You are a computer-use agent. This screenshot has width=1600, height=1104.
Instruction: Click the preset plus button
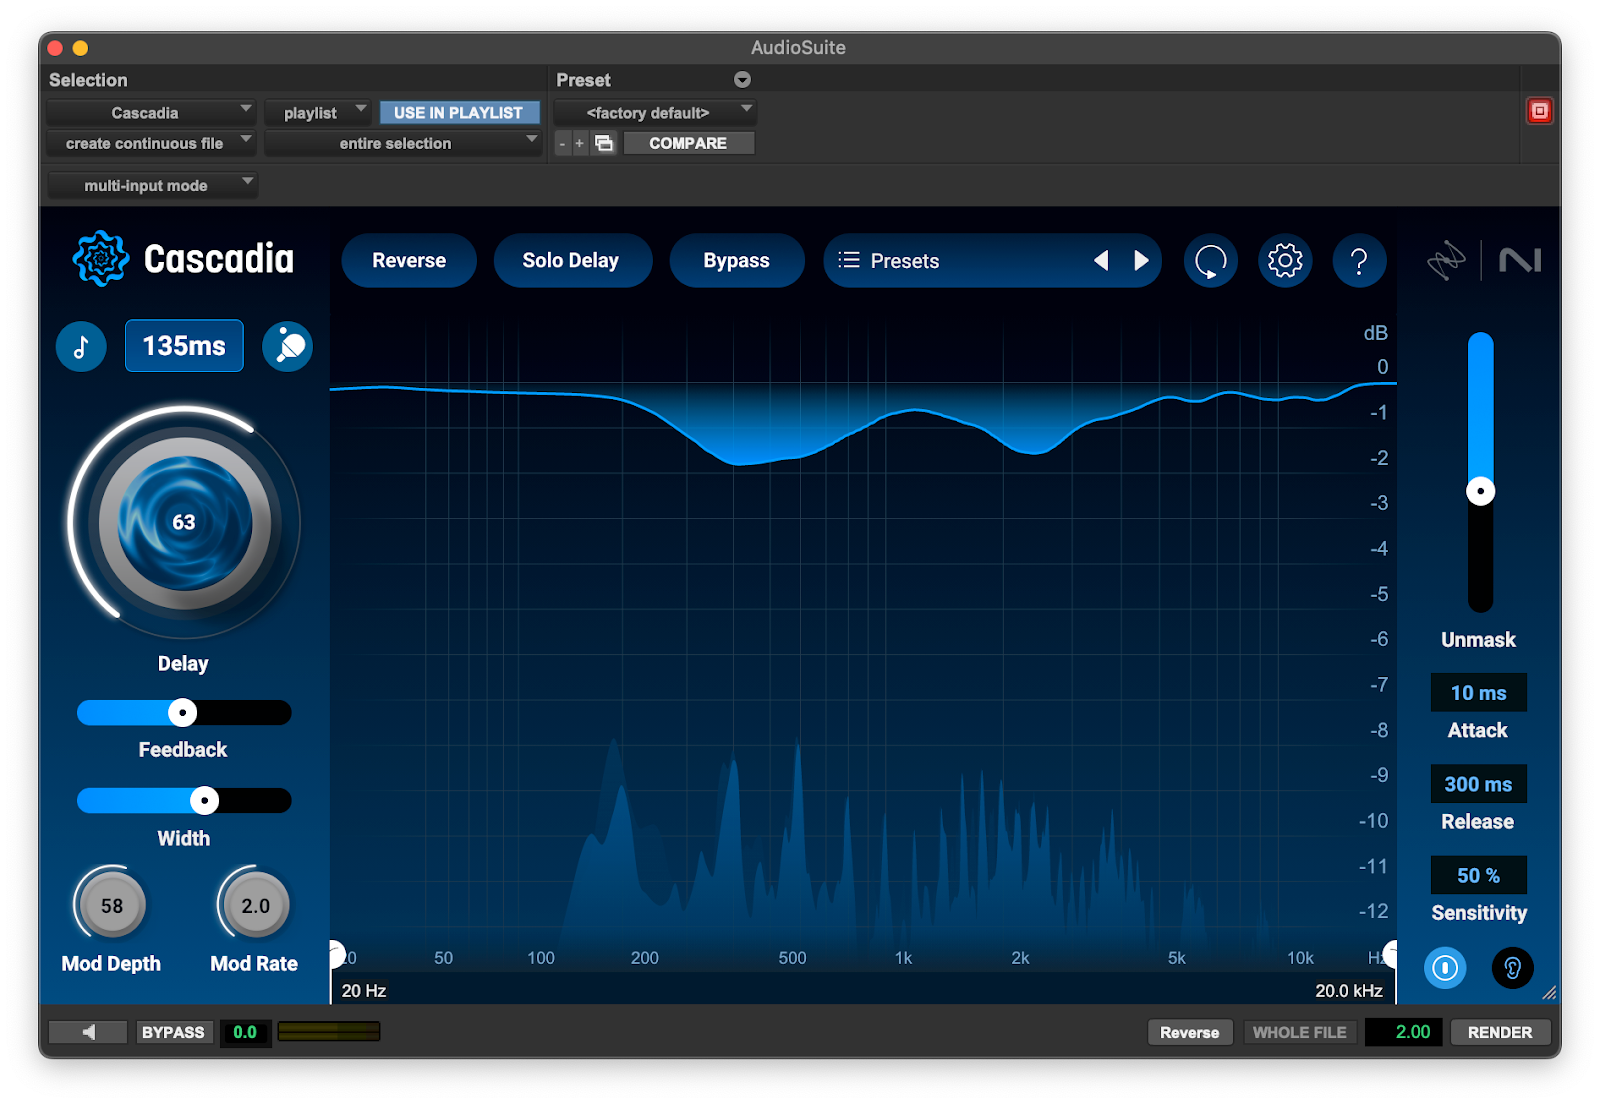coord(579,143)
